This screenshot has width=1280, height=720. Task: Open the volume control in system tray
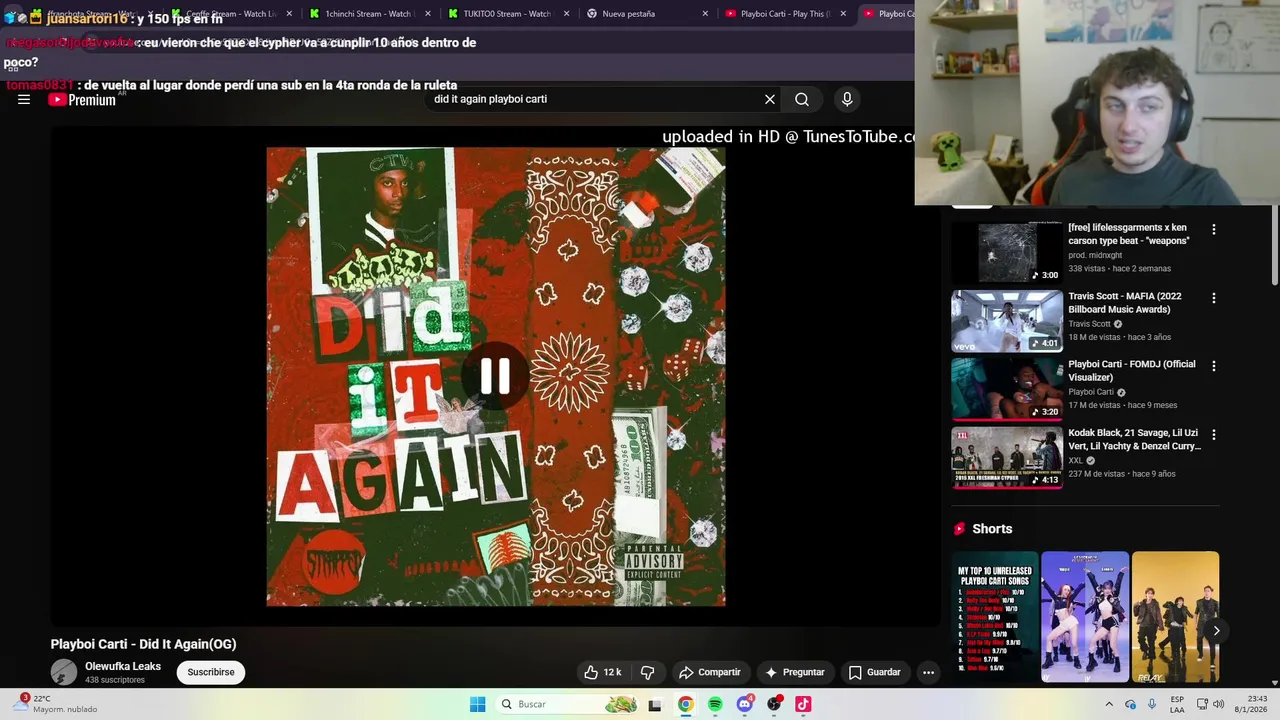pos(1218,704)
